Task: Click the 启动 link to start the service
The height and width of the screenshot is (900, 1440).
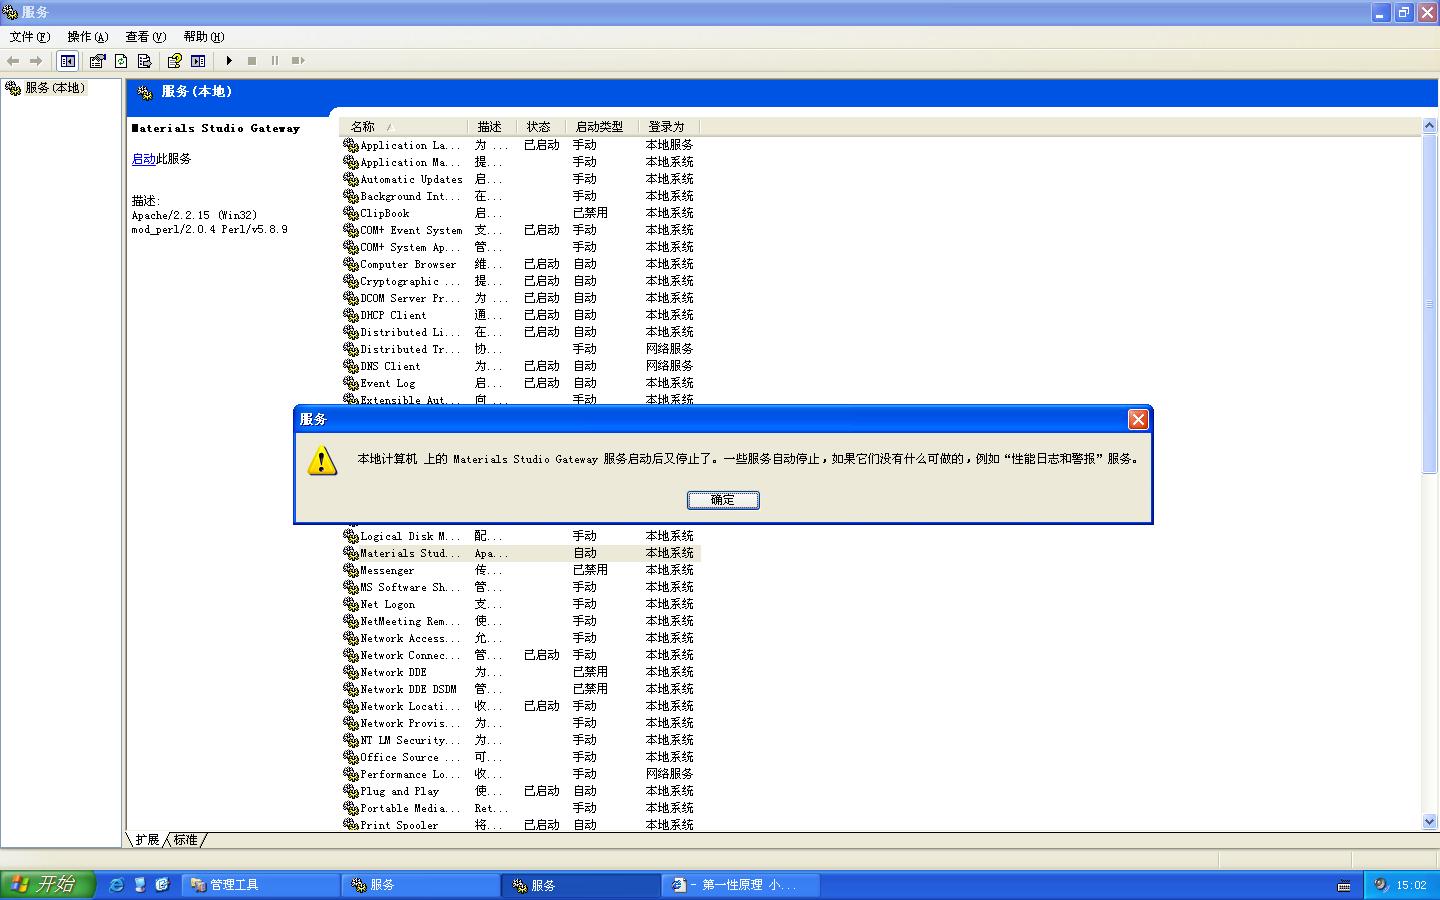Action: tap(143, 159)
